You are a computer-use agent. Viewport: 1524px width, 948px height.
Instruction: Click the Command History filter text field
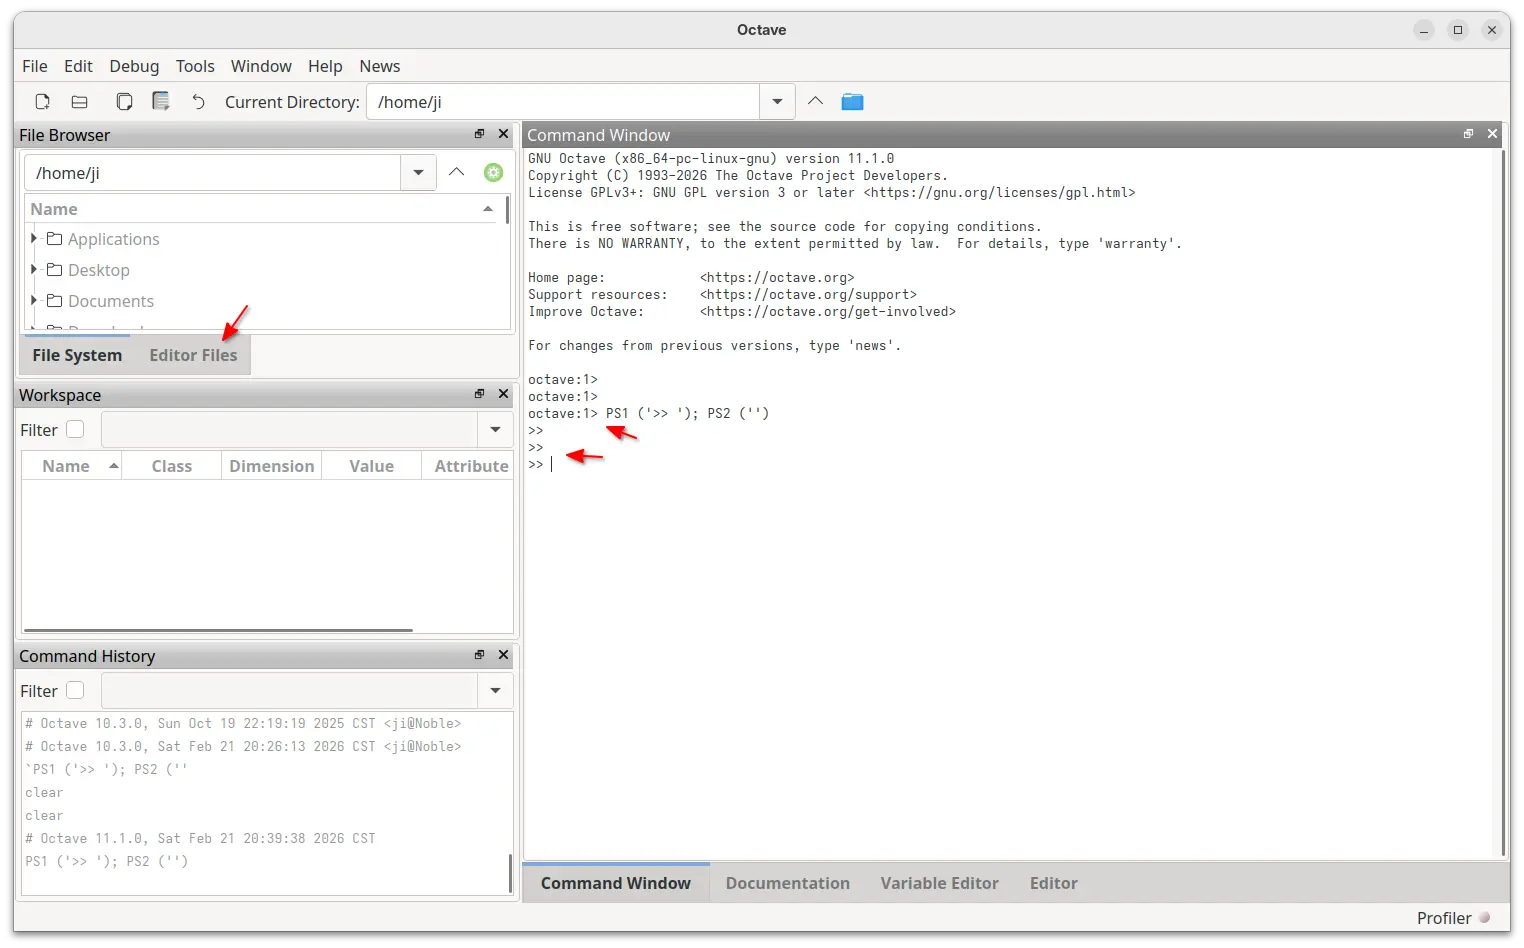click(x=289, y=691)
